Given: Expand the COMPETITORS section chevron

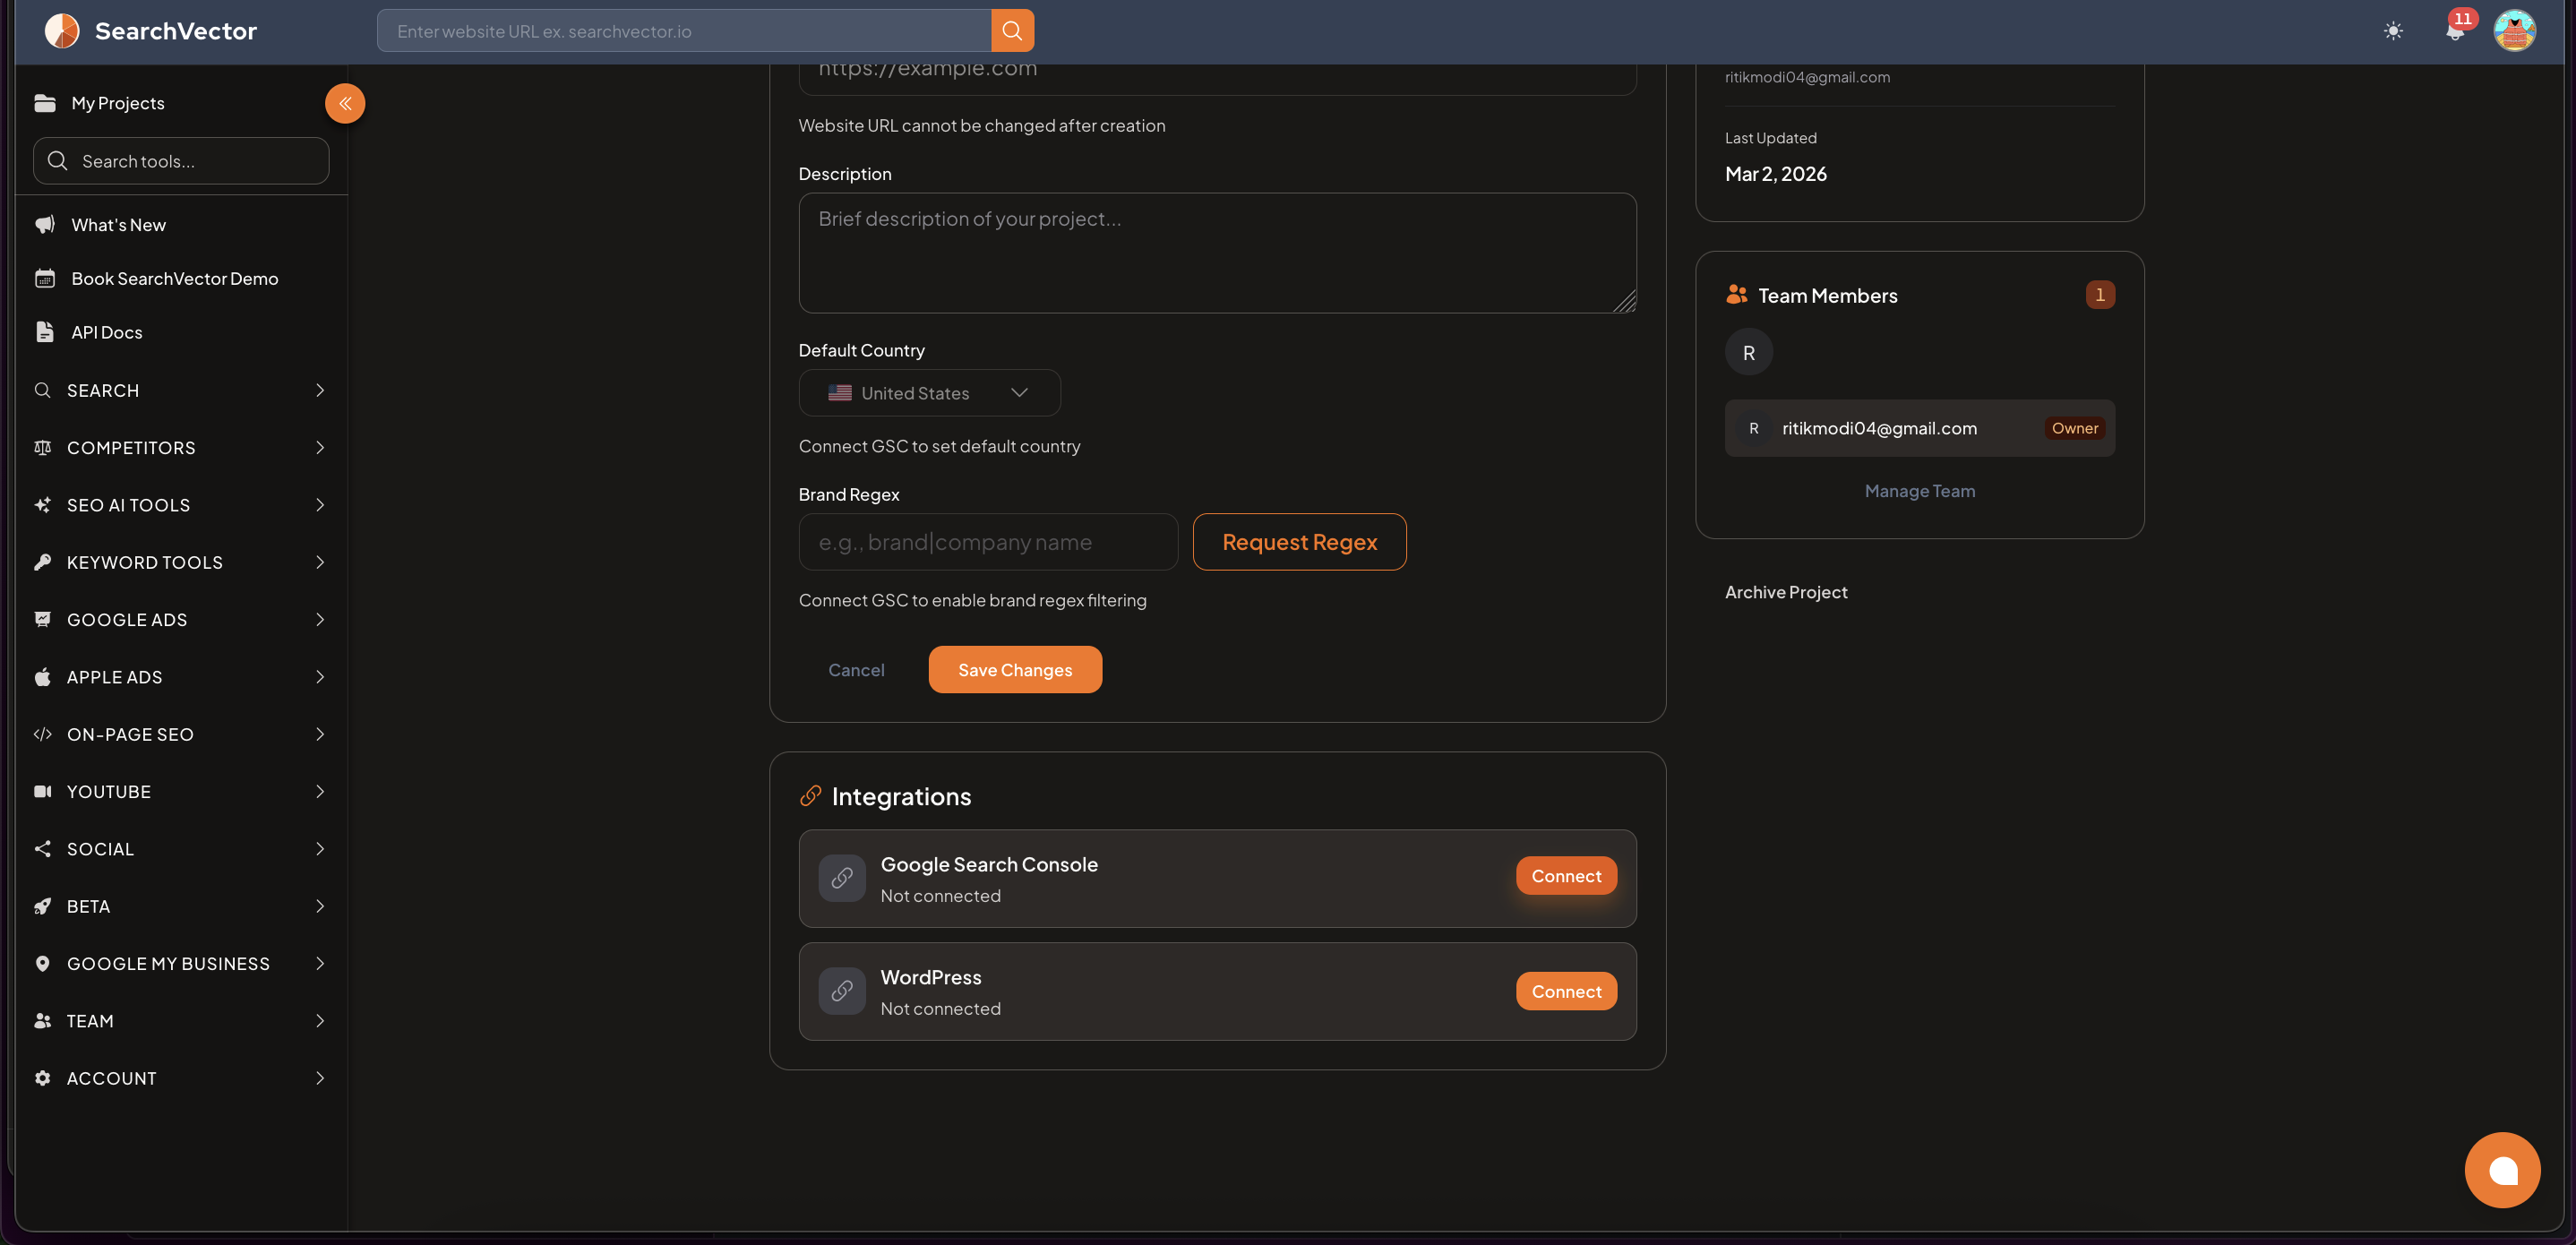Looking at the screenshot, I should pos(320,448).
